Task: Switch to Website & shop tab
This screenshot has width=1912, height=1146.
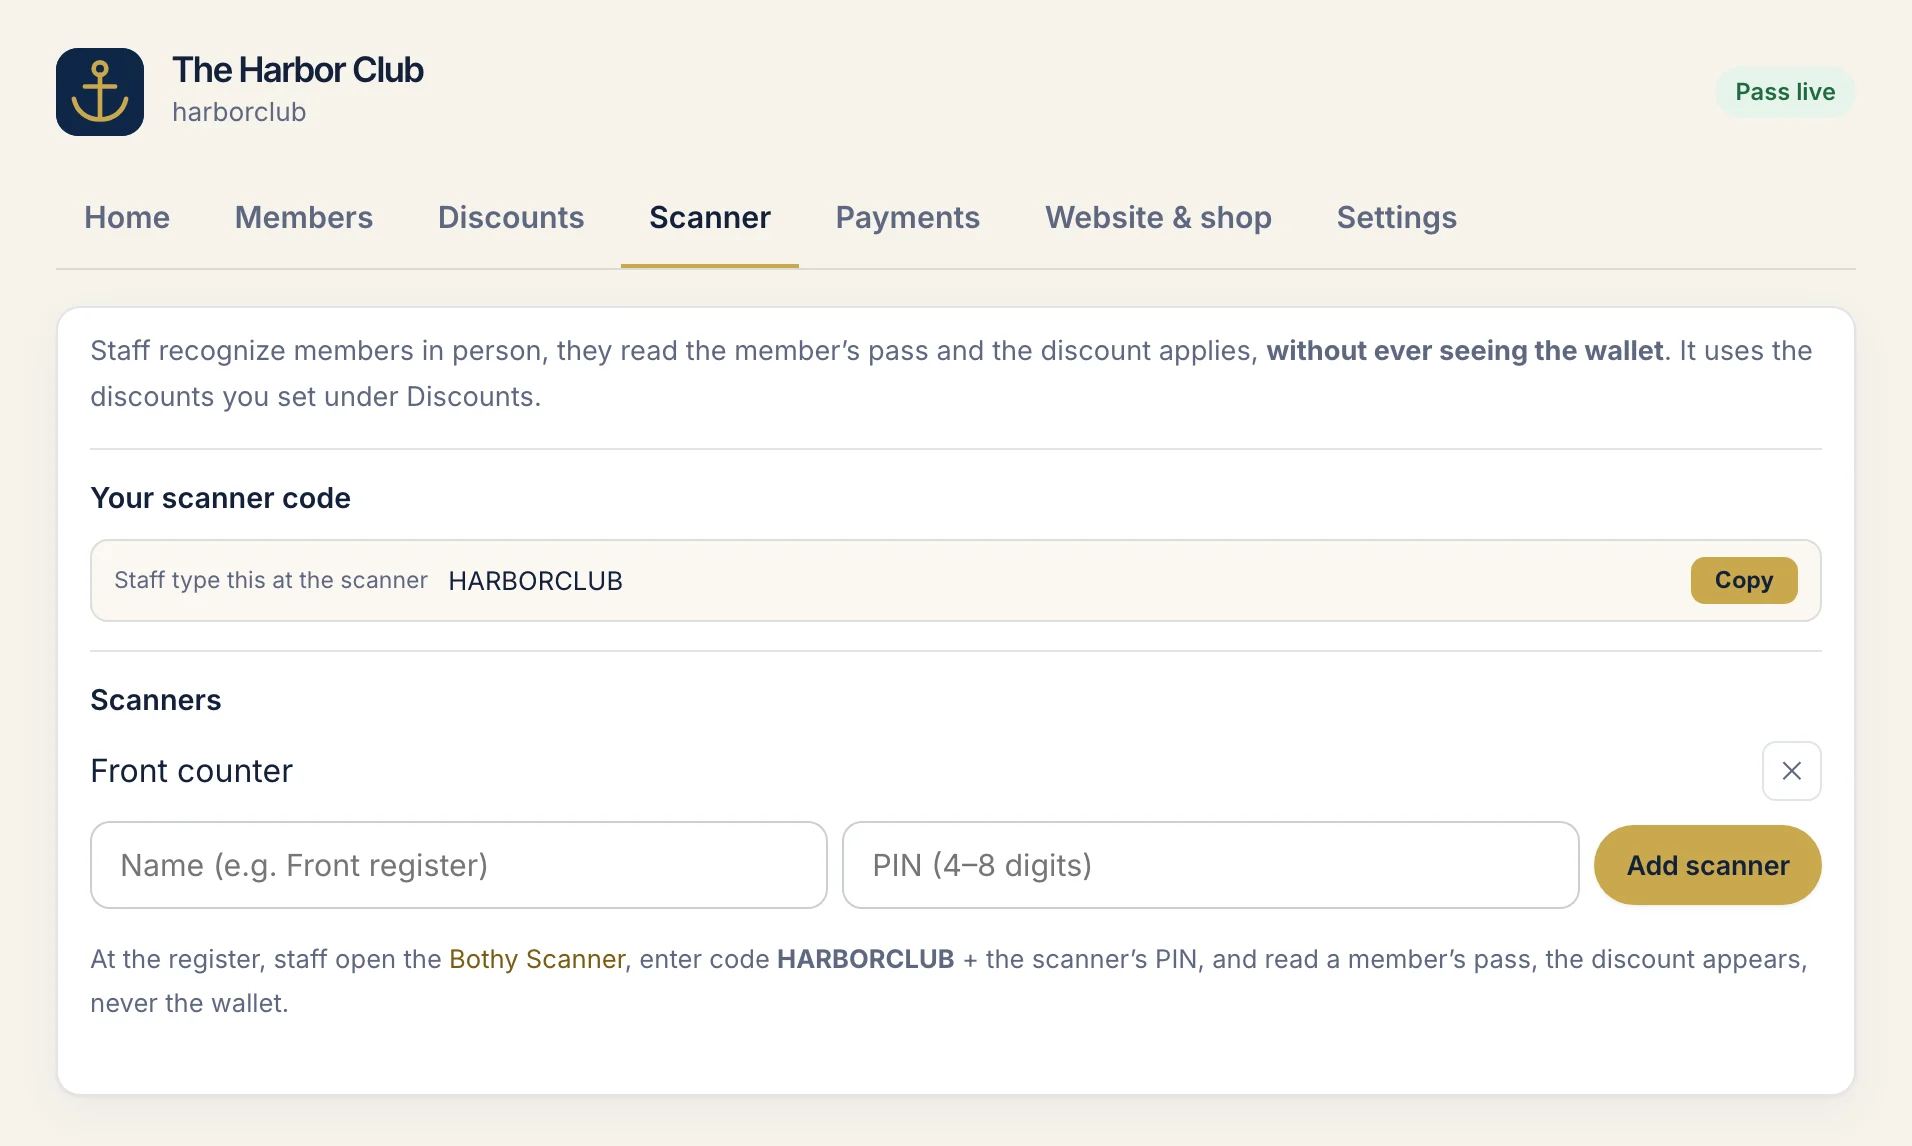Action: (1158, 217)
